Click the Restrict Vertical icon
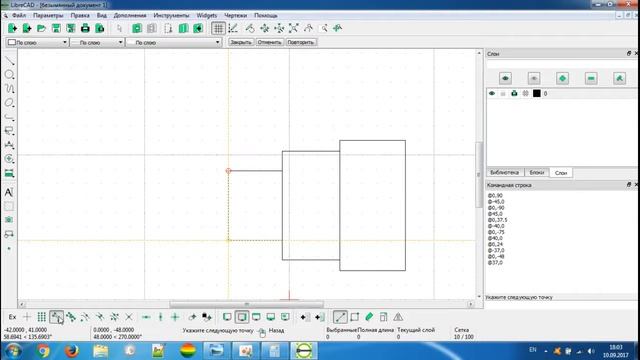This screenshot has height=360, width=640. [160, 317]
